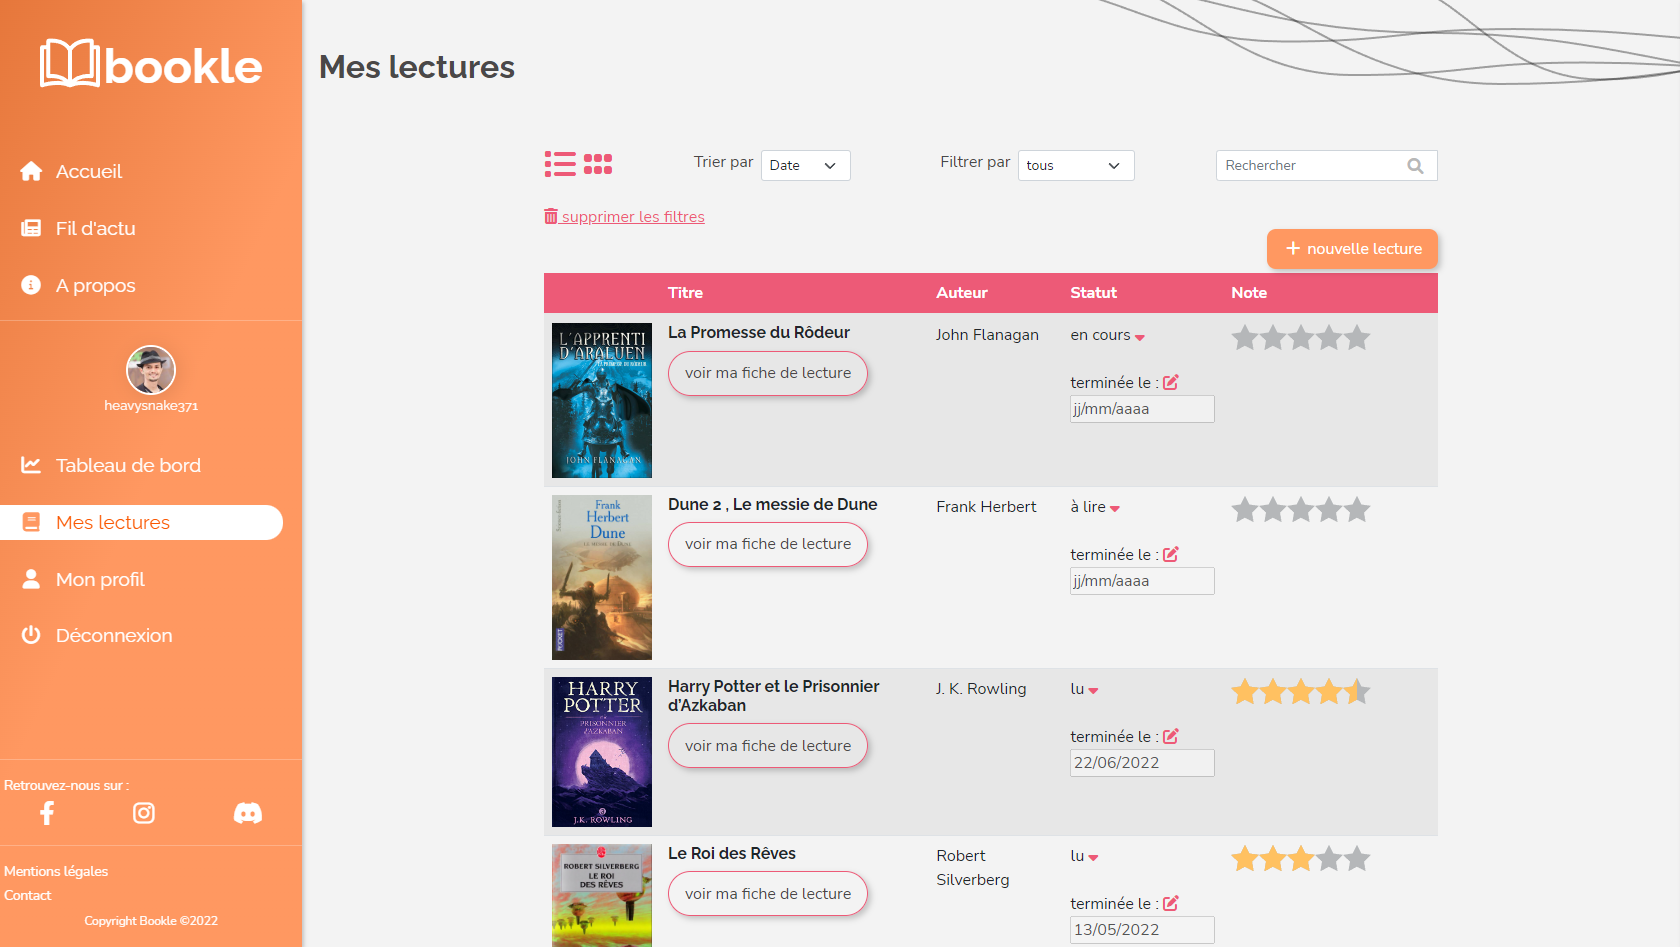Open Bookle's Facebook page
The height and width of the screenshot is (947, 1680).
47,813
